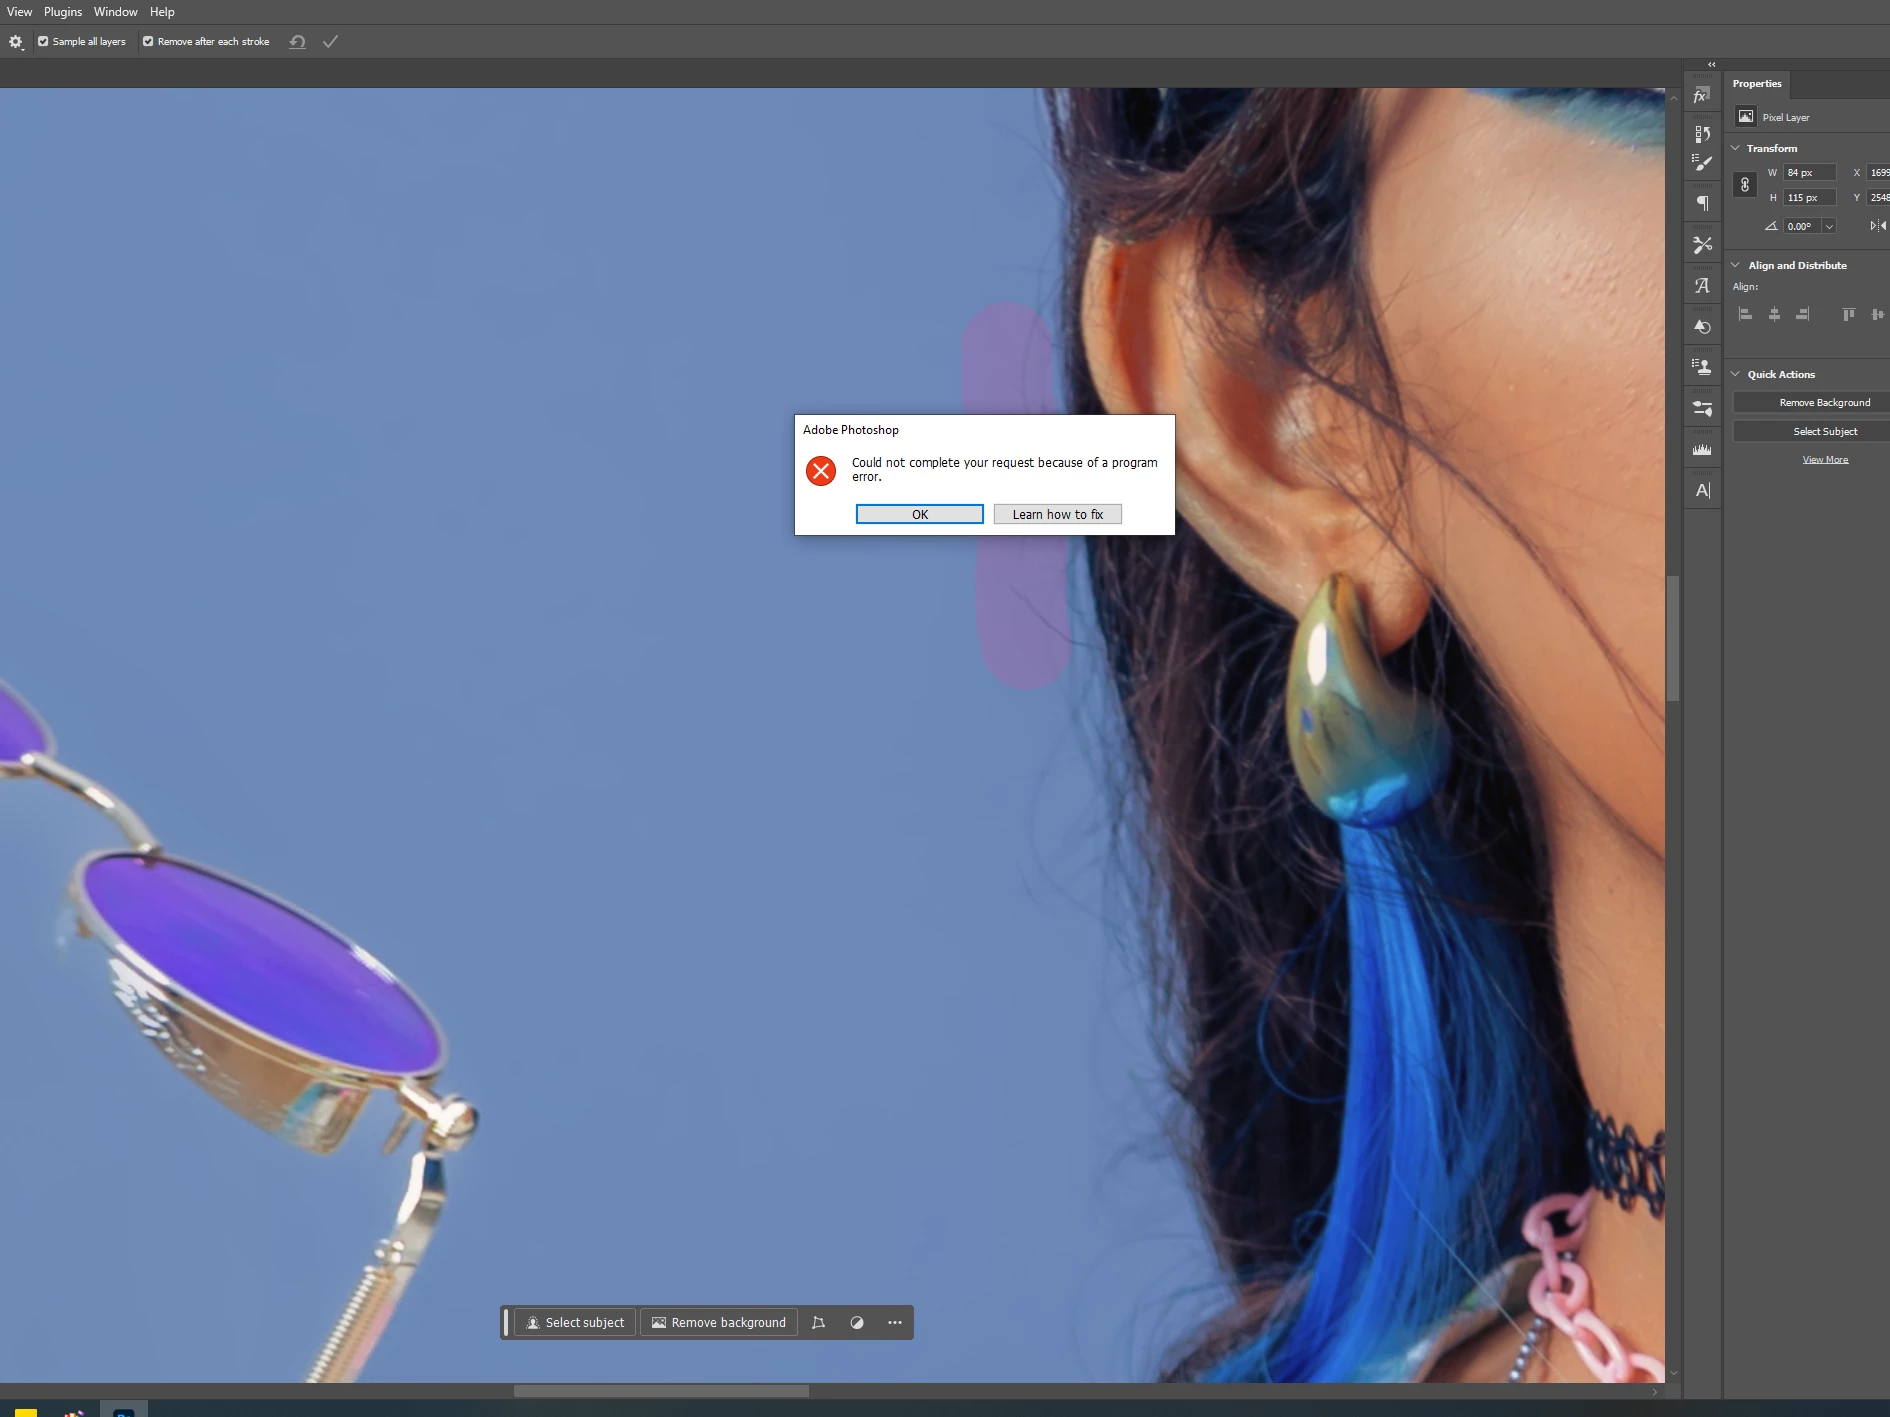Click the Learn how to fix button

1057,514
